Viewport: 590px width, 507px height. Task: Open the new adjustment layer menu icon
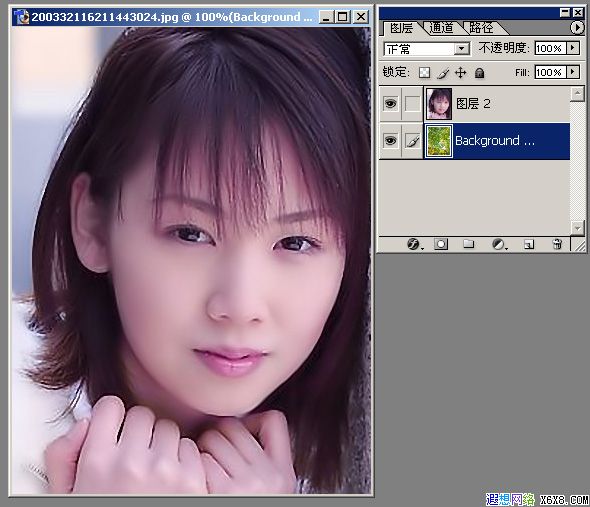[x=499, y=244]
